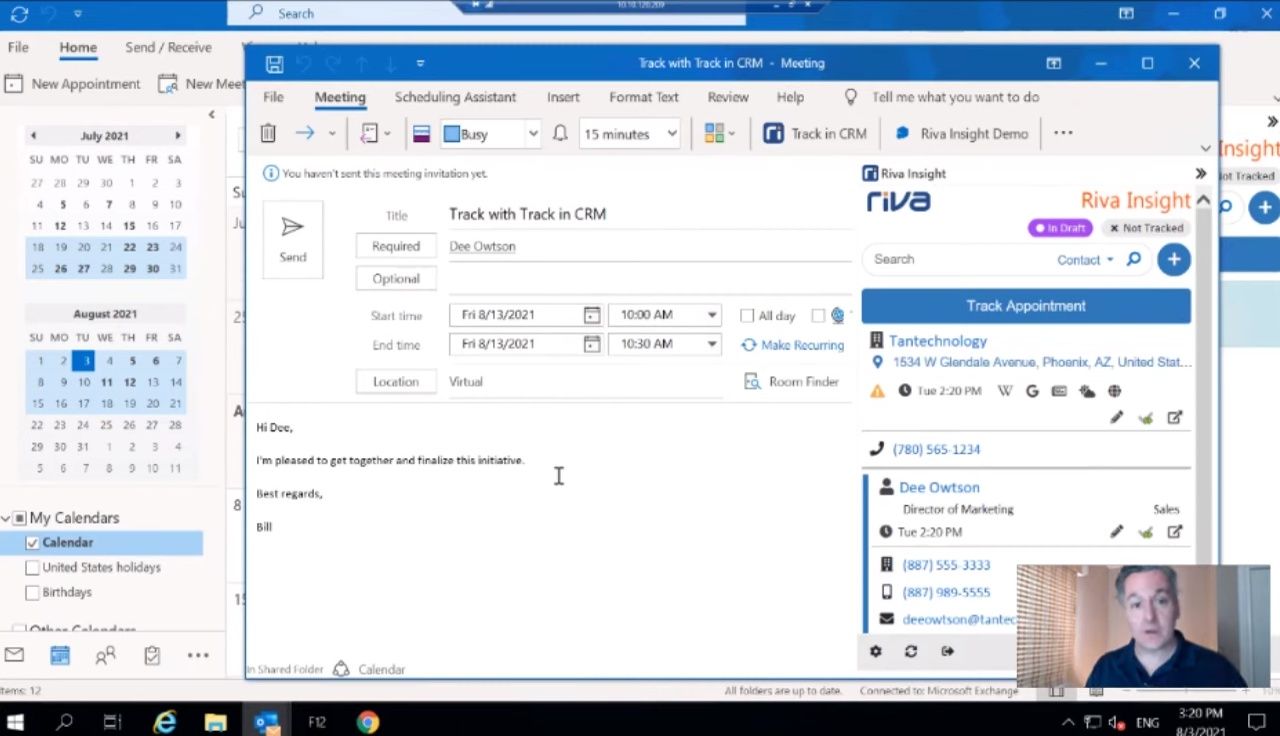This screenshot has width=1280, height=736.
Task: Delete the meeting with the trash icon
Action: pos(268,133)
